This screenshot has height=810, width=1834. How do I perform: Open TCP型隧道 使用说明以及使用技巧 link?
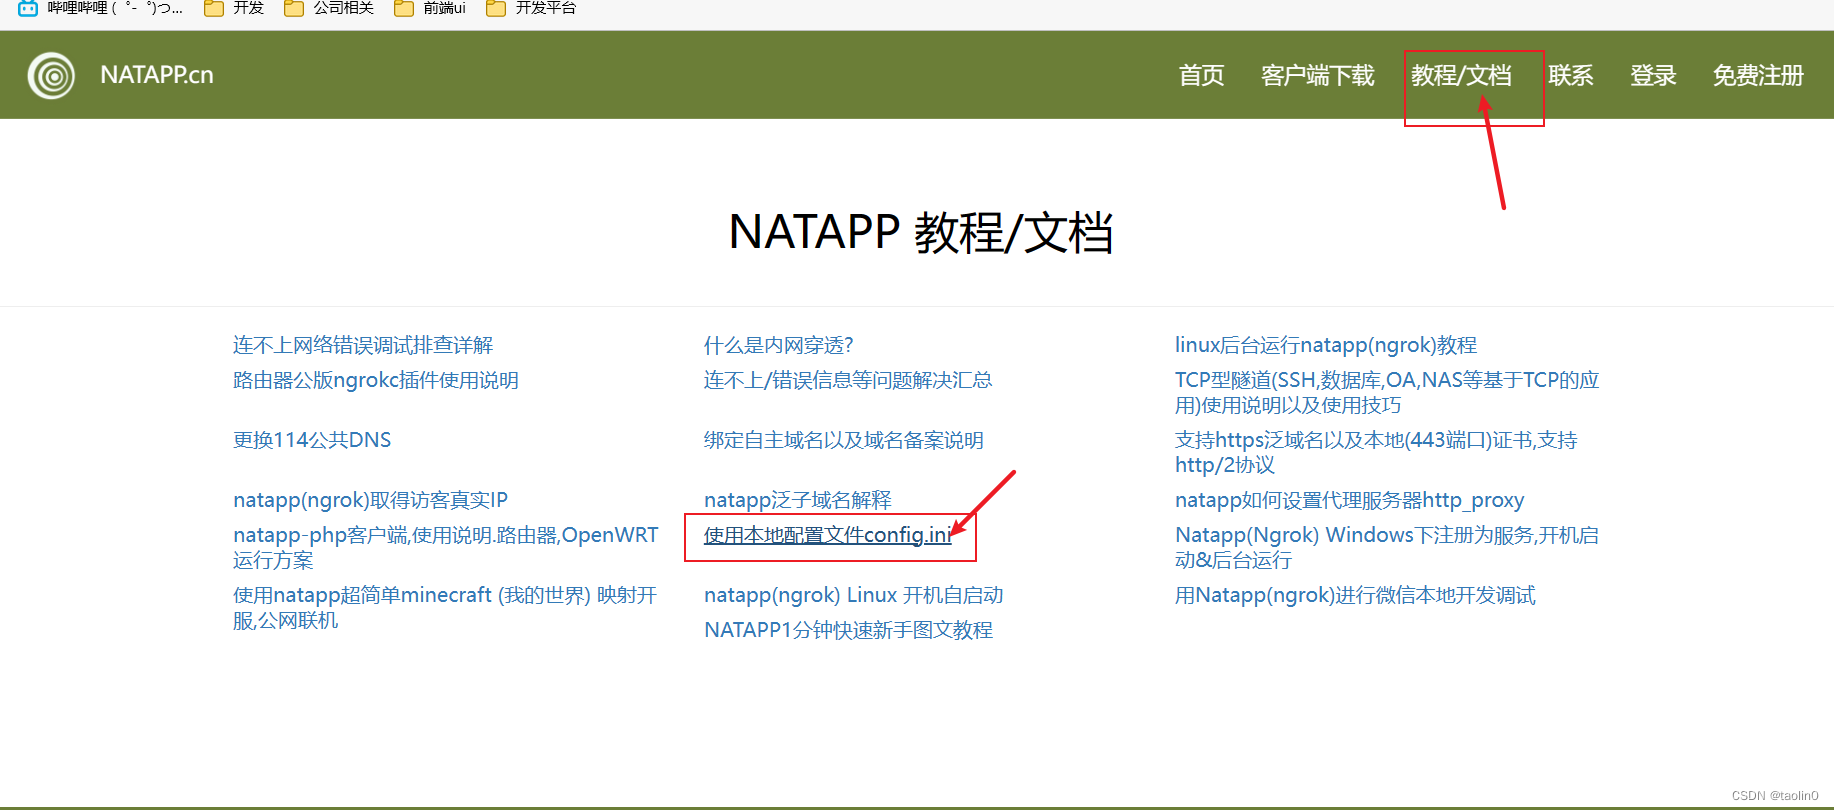(1387, 392)
